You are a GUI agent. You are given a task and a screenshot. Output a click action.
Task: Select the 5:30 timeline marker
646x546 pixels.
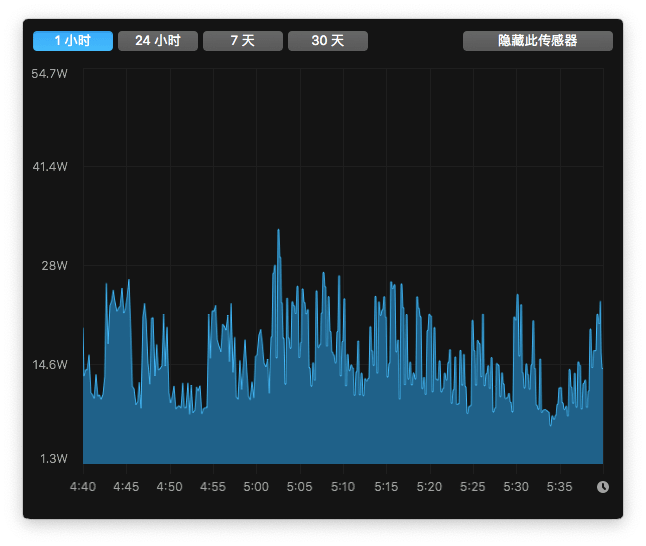[516, 487]
